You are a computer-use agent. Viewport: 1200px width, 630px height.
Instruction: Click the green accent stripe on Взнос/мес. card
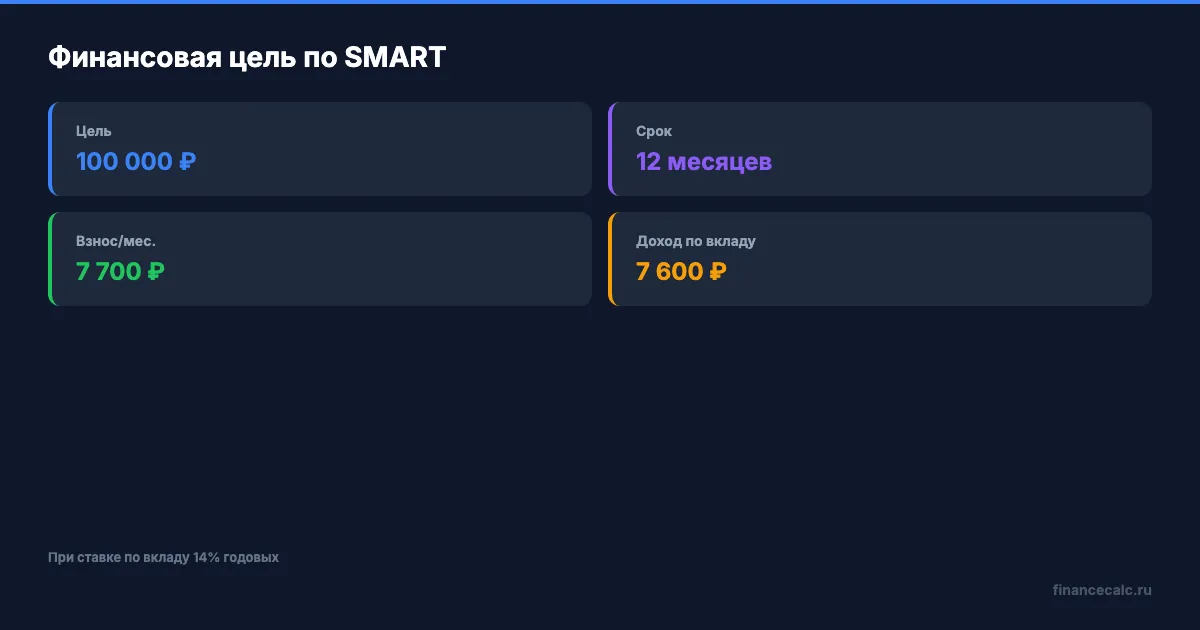[x=50, y=259]
